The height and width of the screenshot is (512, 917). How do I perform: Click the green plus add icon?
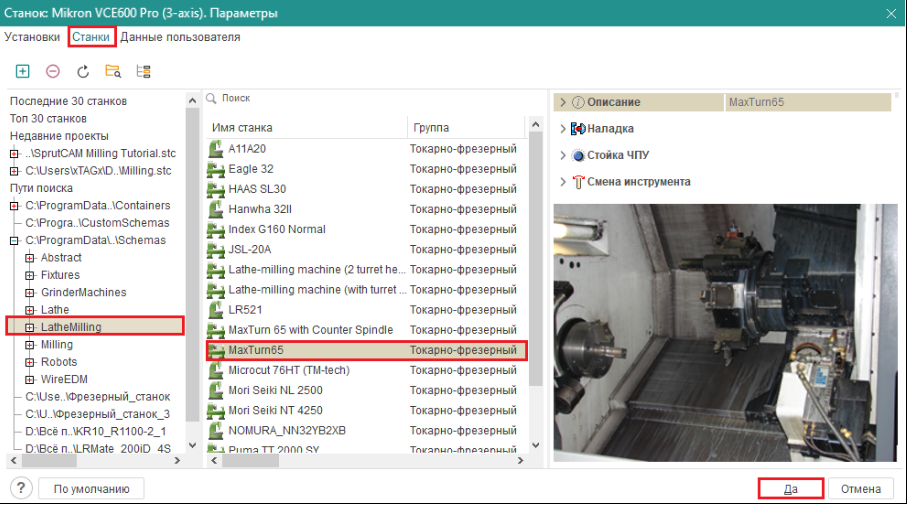[23, 71]
